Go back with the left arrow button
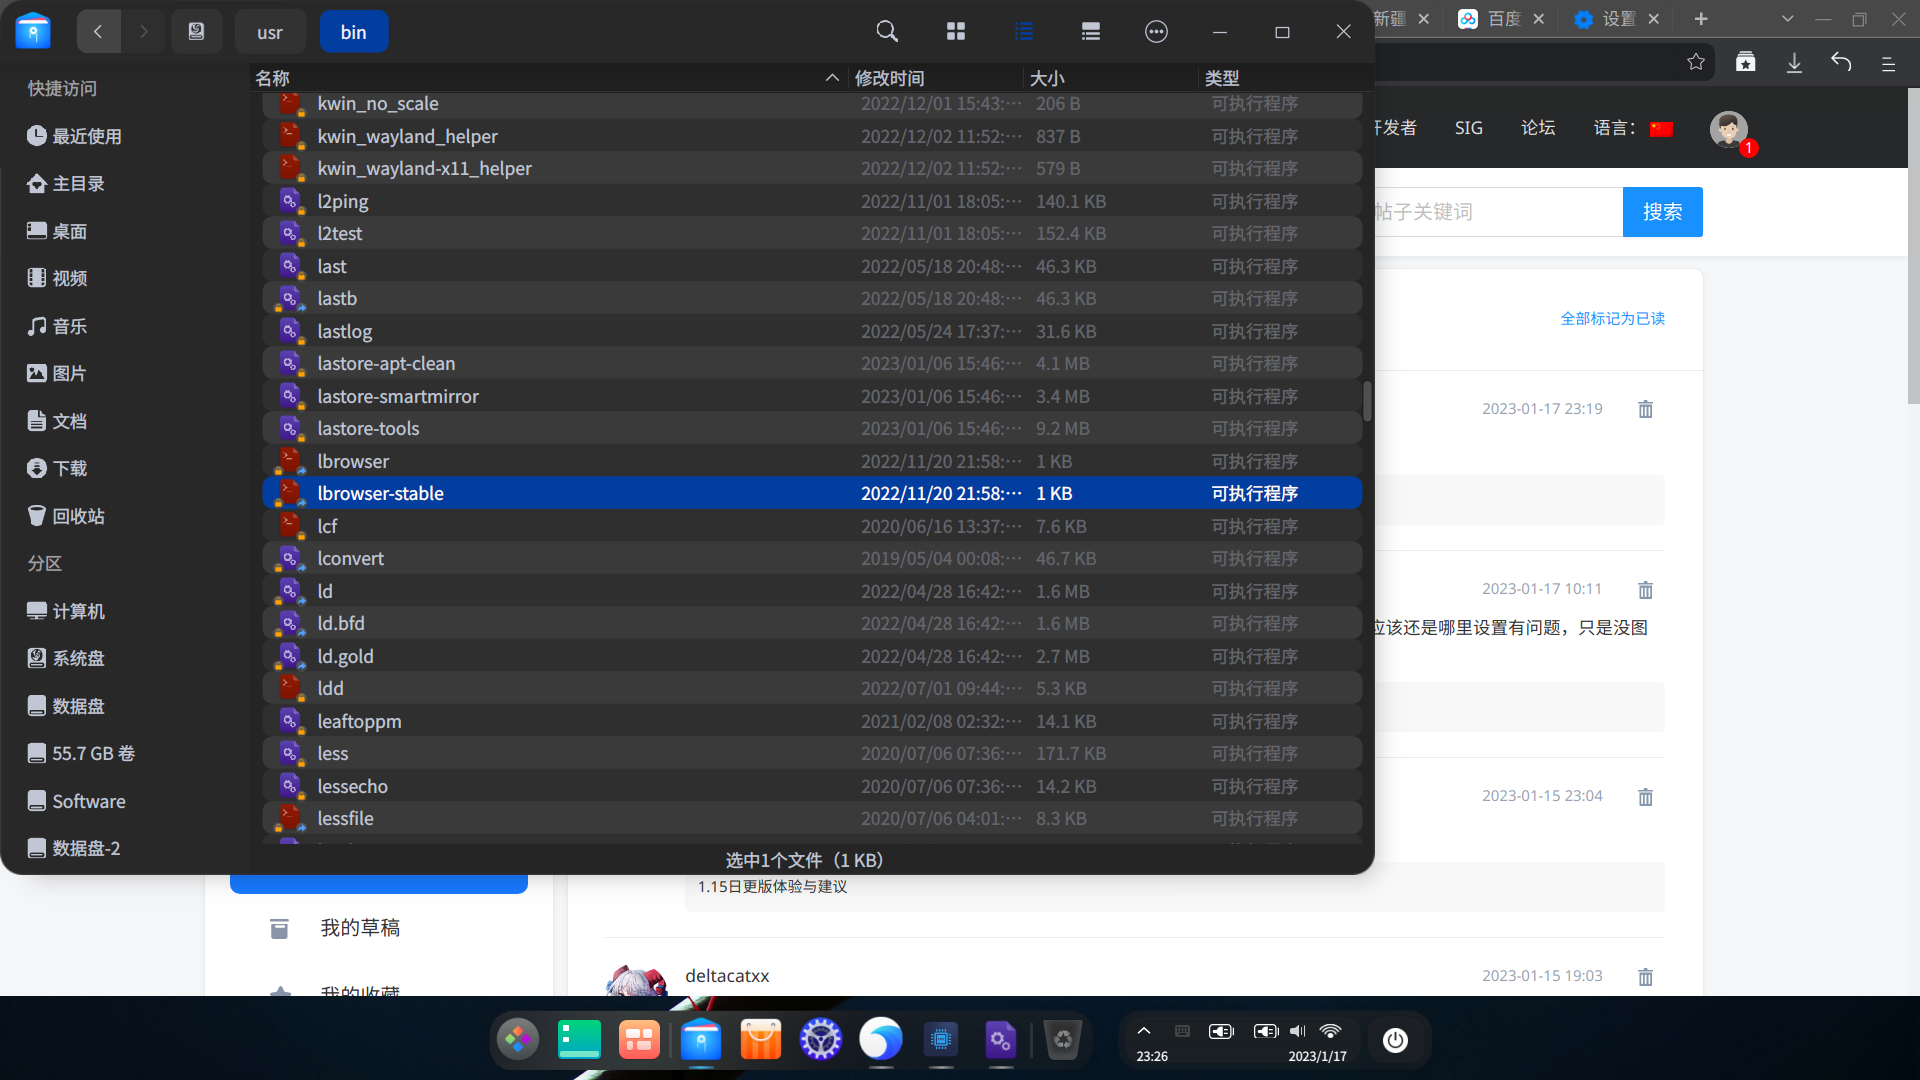The width and height of the screenshot is (1920, 1080). click(98, 32)
